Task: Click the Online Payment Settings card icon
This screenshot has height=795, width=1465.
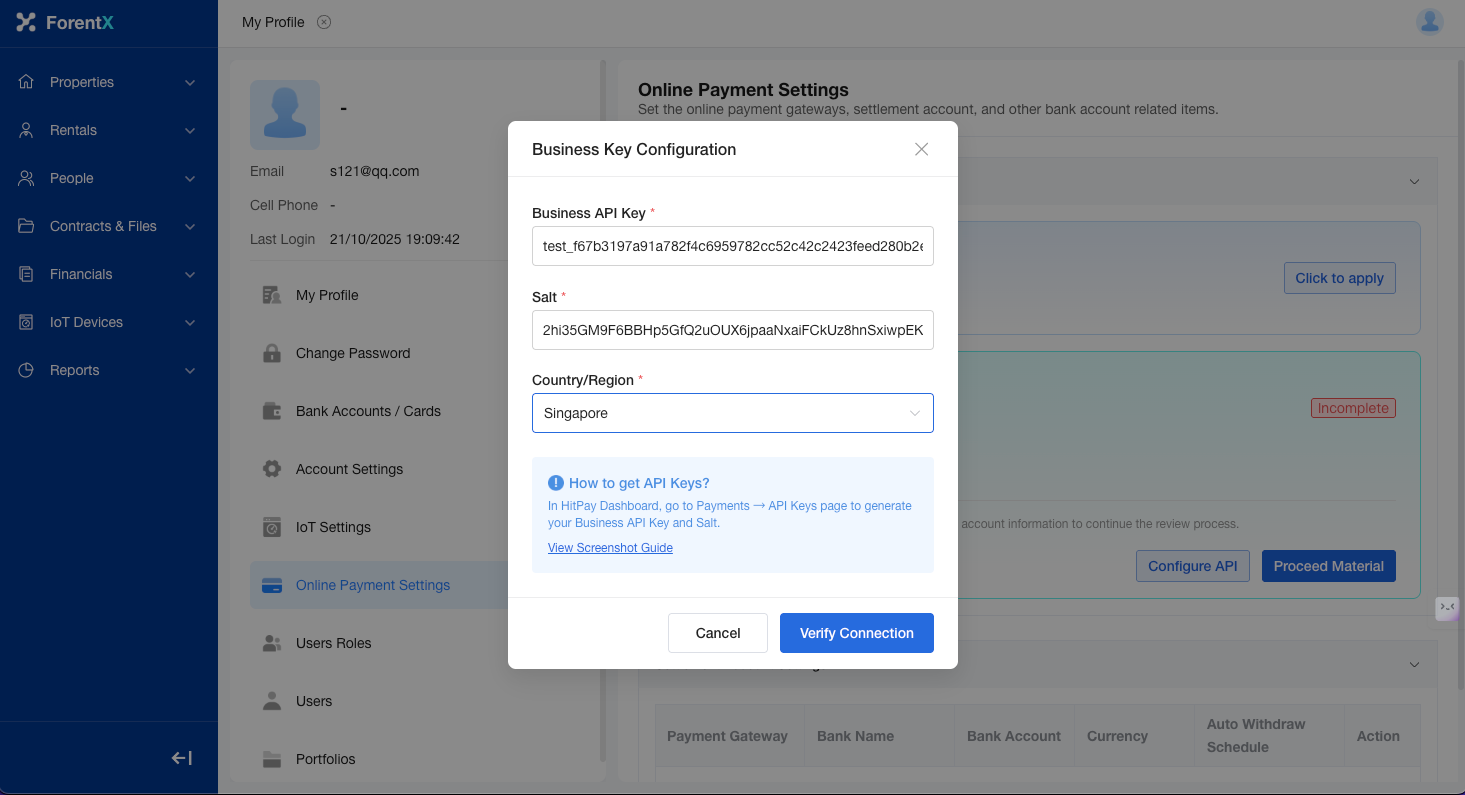Action: pos(271,586)
